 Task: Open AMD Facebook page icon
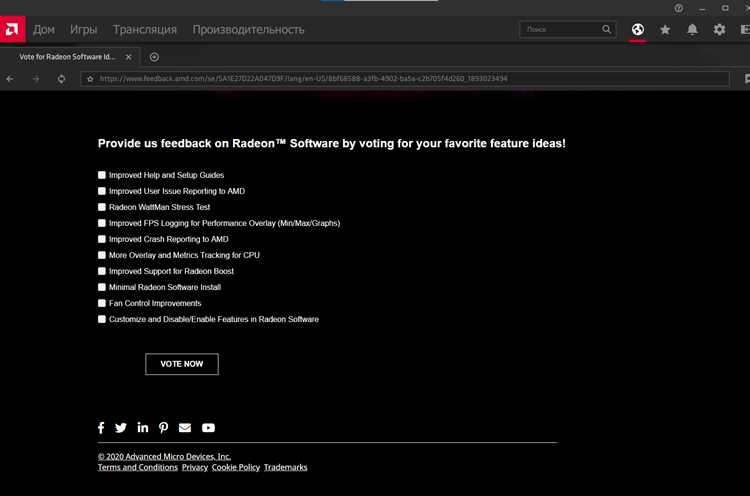101,428
